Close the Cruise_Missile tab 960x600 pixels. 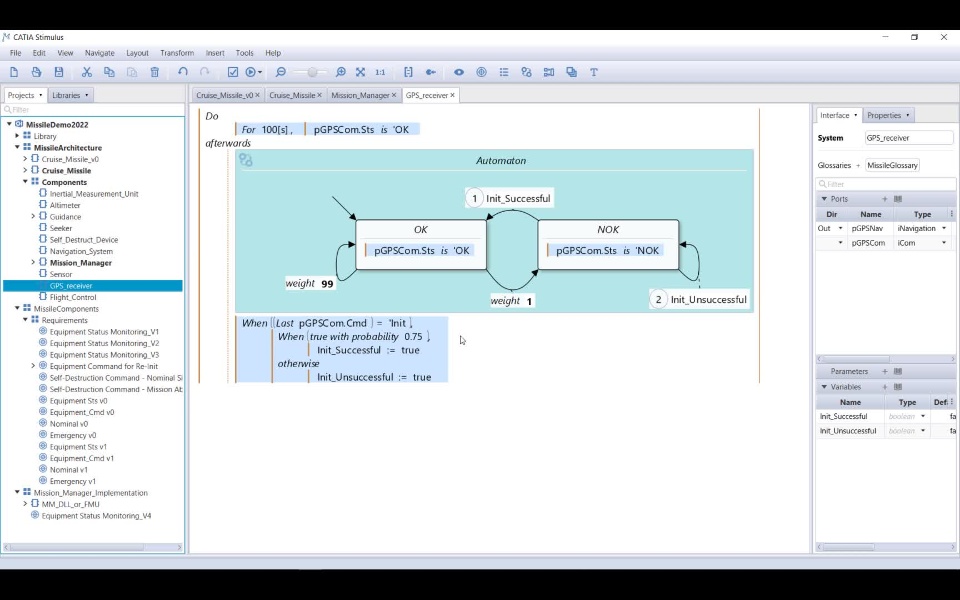[x=319, y=95]
